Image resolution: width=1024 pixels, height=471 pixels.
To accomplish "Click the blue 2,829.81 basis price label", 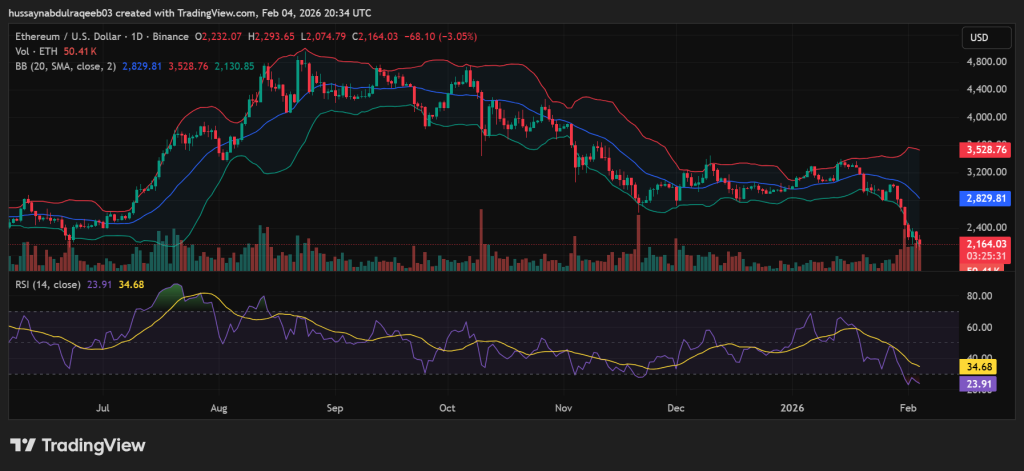I will pos(985,198).
